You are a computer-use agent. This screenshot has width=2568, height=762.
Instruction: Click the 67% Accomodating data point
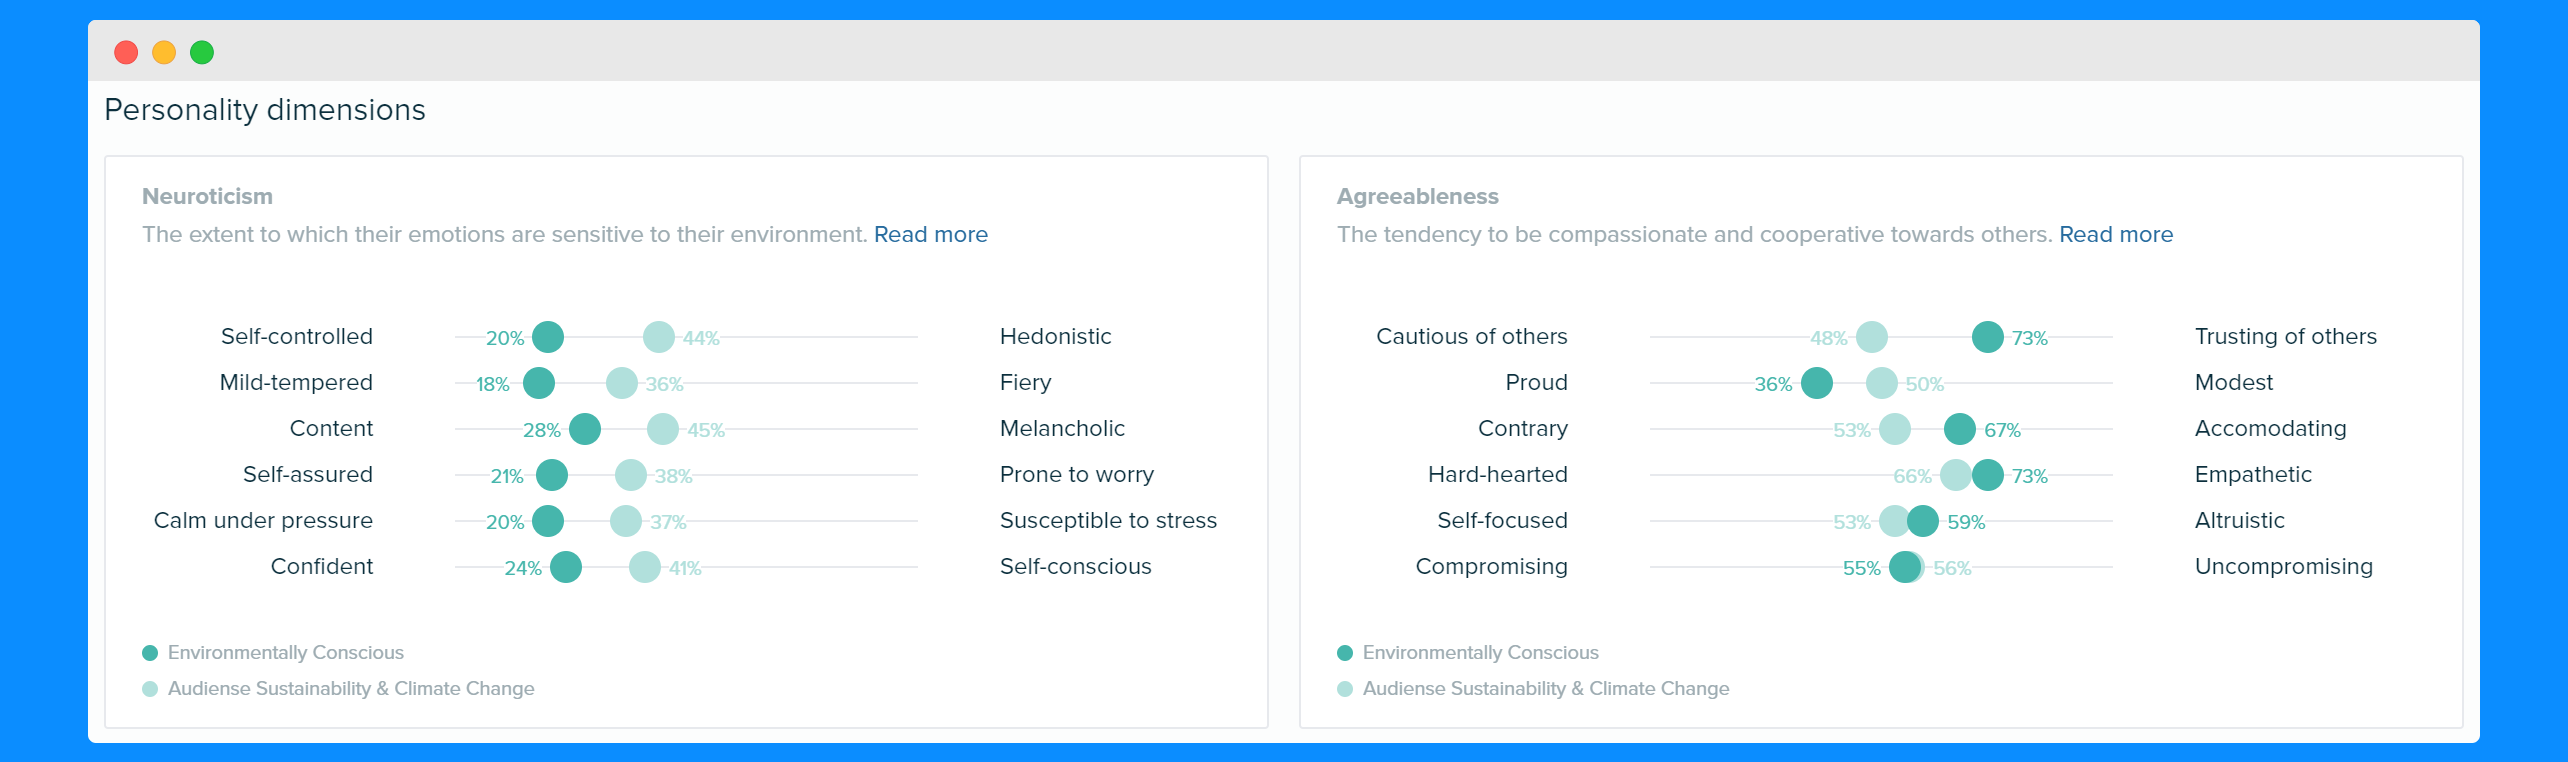[1960, 429]
